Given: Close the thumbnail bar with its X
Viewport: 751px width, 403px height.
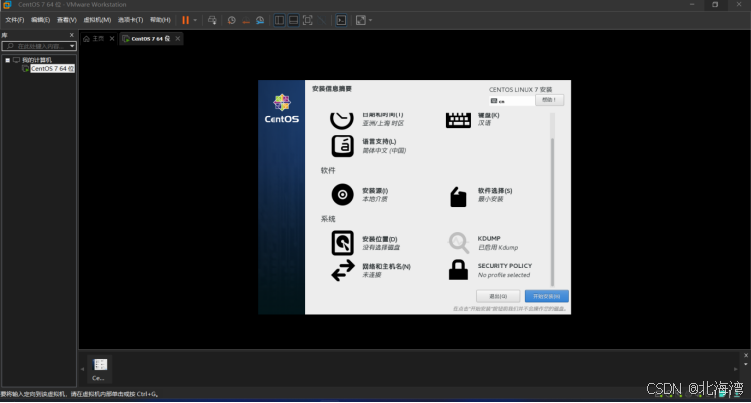Looking at the screenshot, I should 746,356.
